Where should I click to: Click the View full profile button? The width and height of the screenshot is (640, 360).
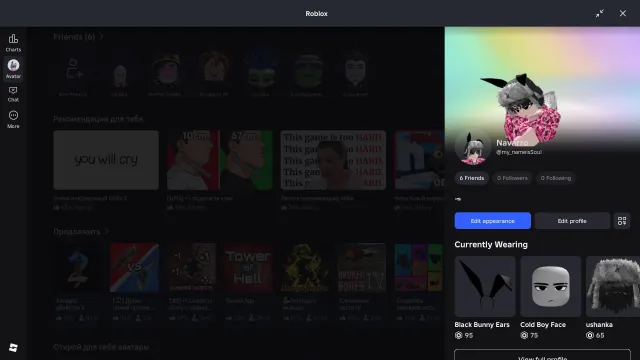[x=542, y=355]
